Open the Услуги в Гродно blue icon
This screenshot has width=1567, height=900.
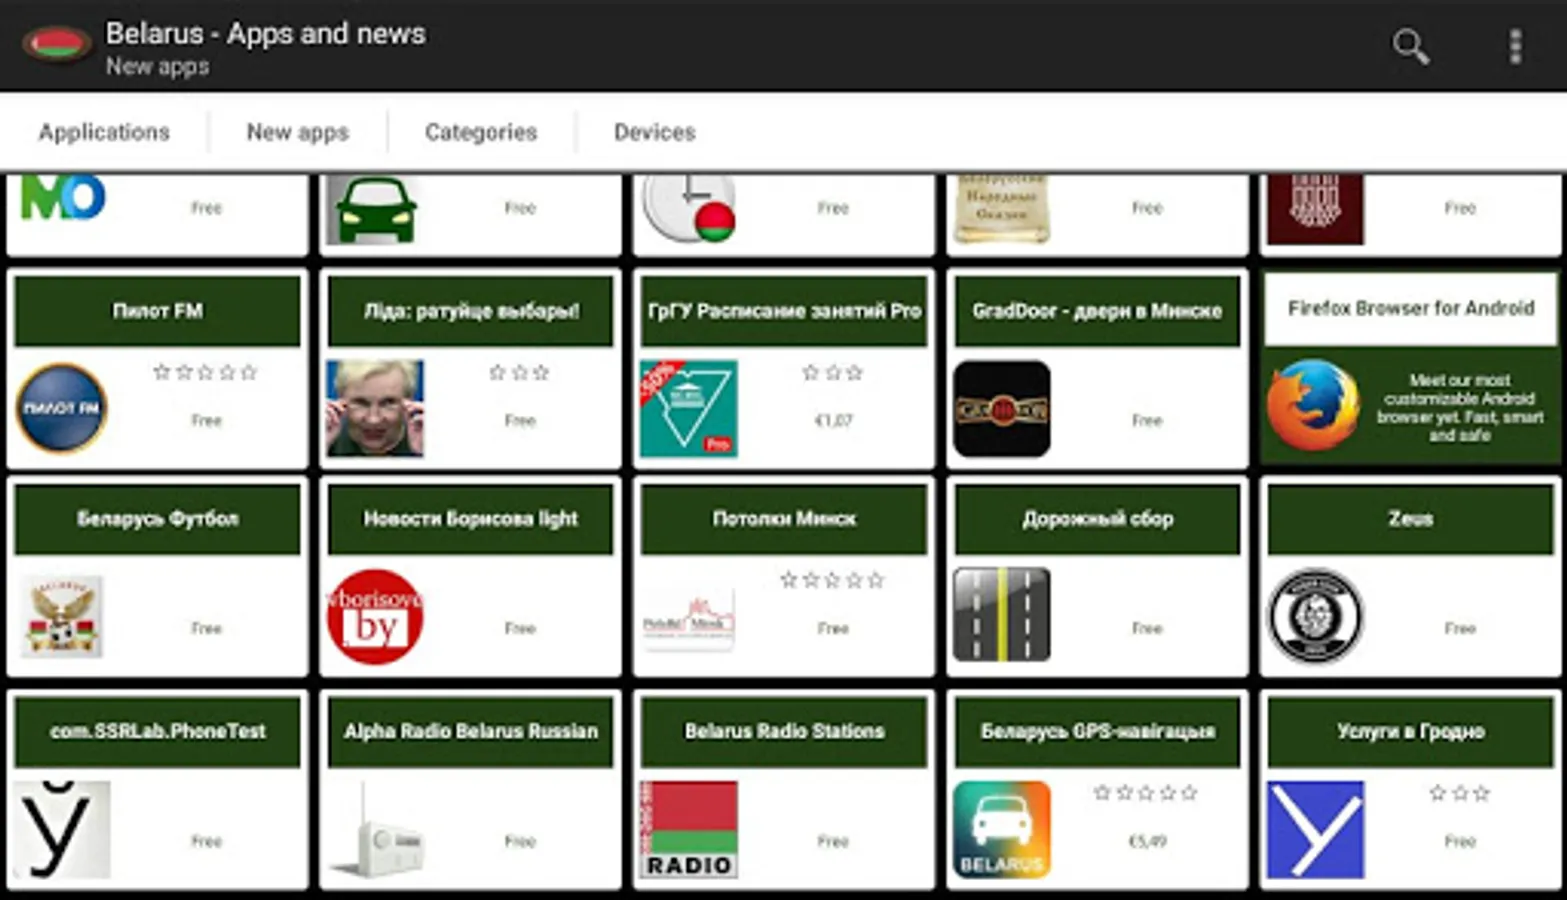[x=1315, y=829]
